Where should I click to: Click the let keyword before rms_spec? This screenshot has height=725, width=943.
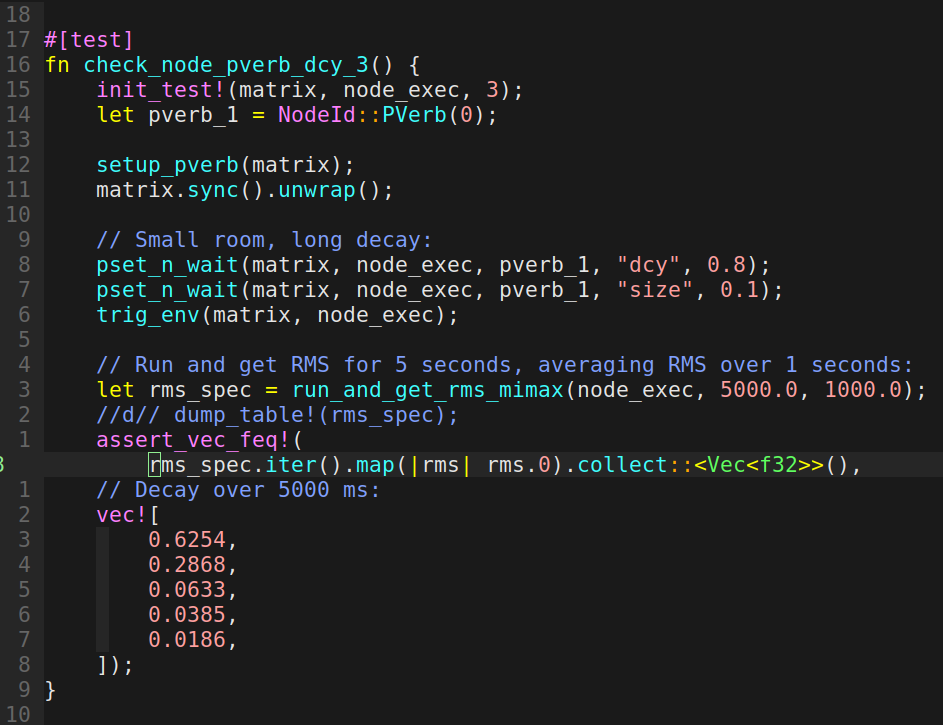click(x=115, y=390)
